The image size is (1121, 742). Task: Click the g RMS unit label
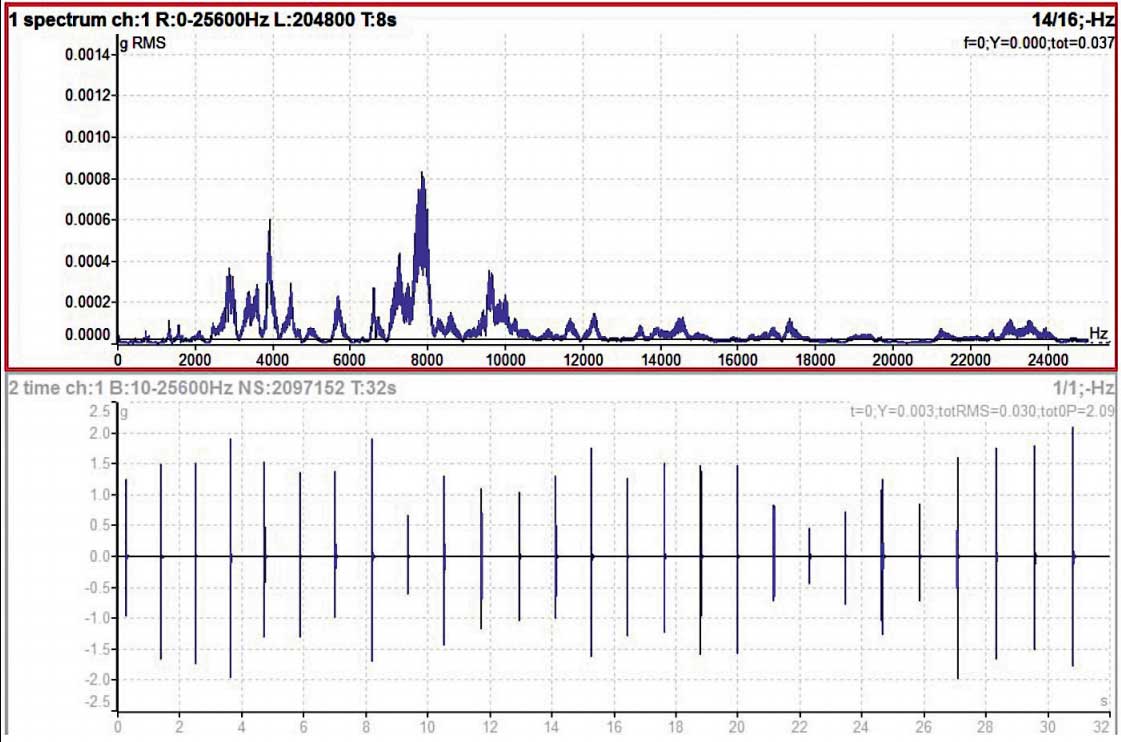142,43
